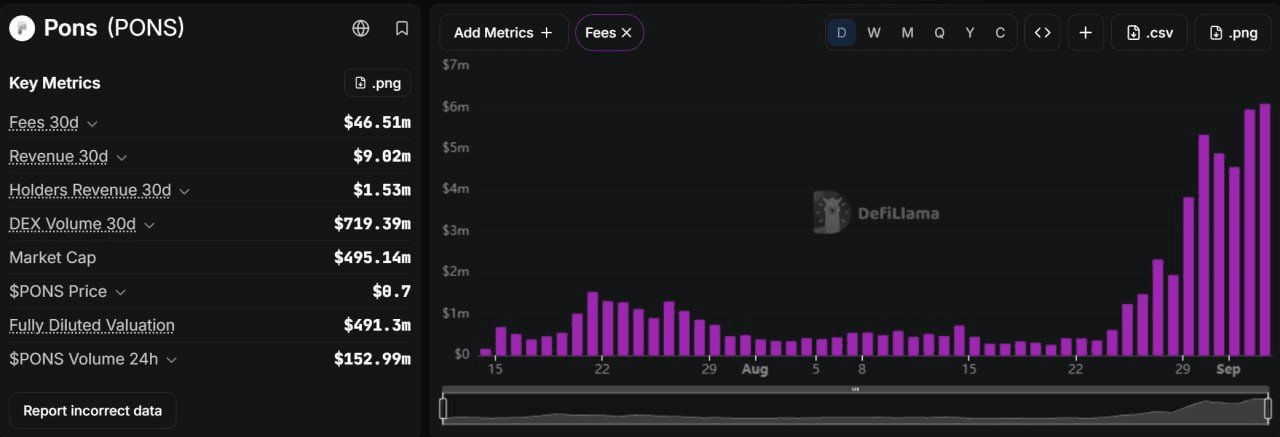Click the left range slider handle
This screenshot has height=437, width=1280.
(443, 408)
